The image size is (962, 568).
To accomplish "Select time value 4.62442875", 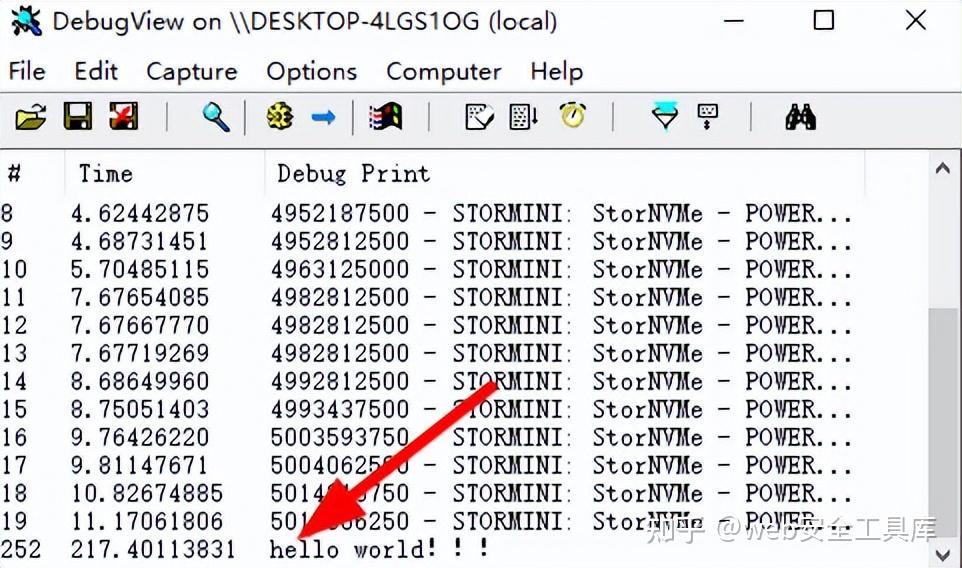I will click(140, 213).
